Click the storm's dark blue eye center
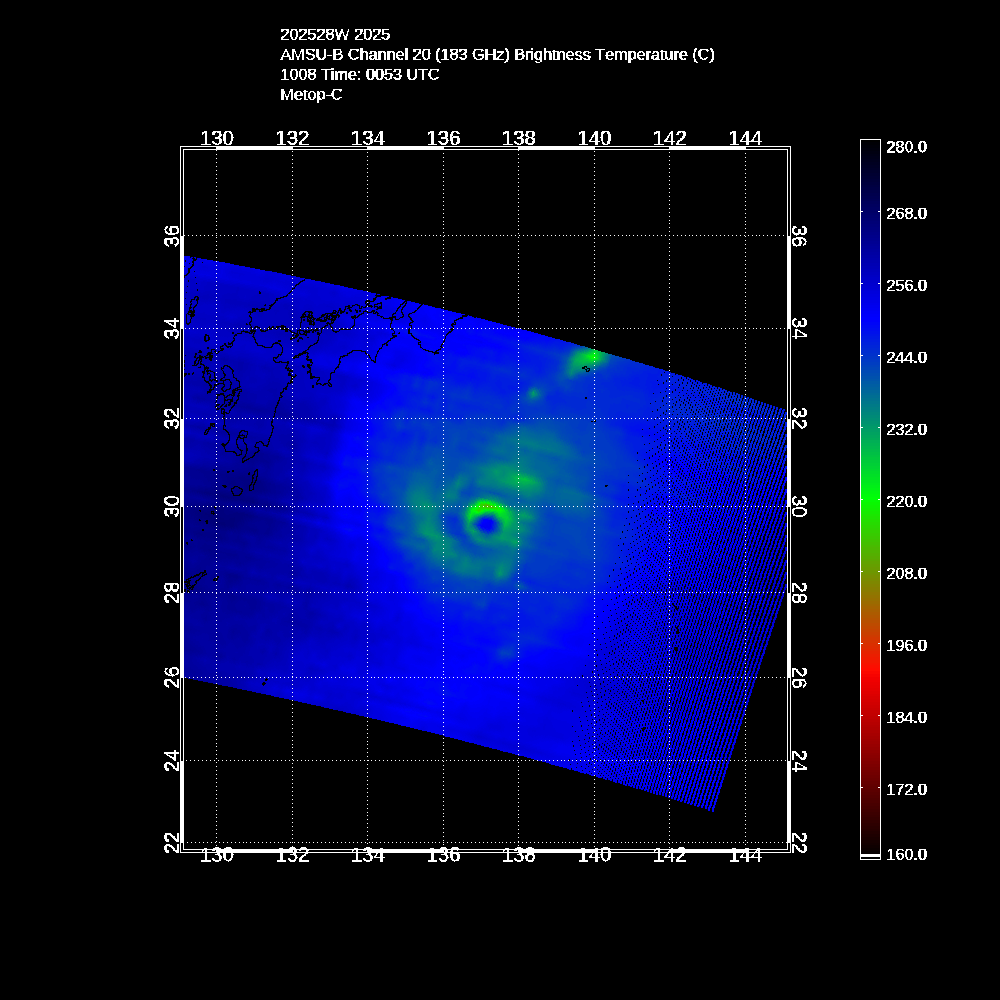The image size is (1000, 1000). 487,523
